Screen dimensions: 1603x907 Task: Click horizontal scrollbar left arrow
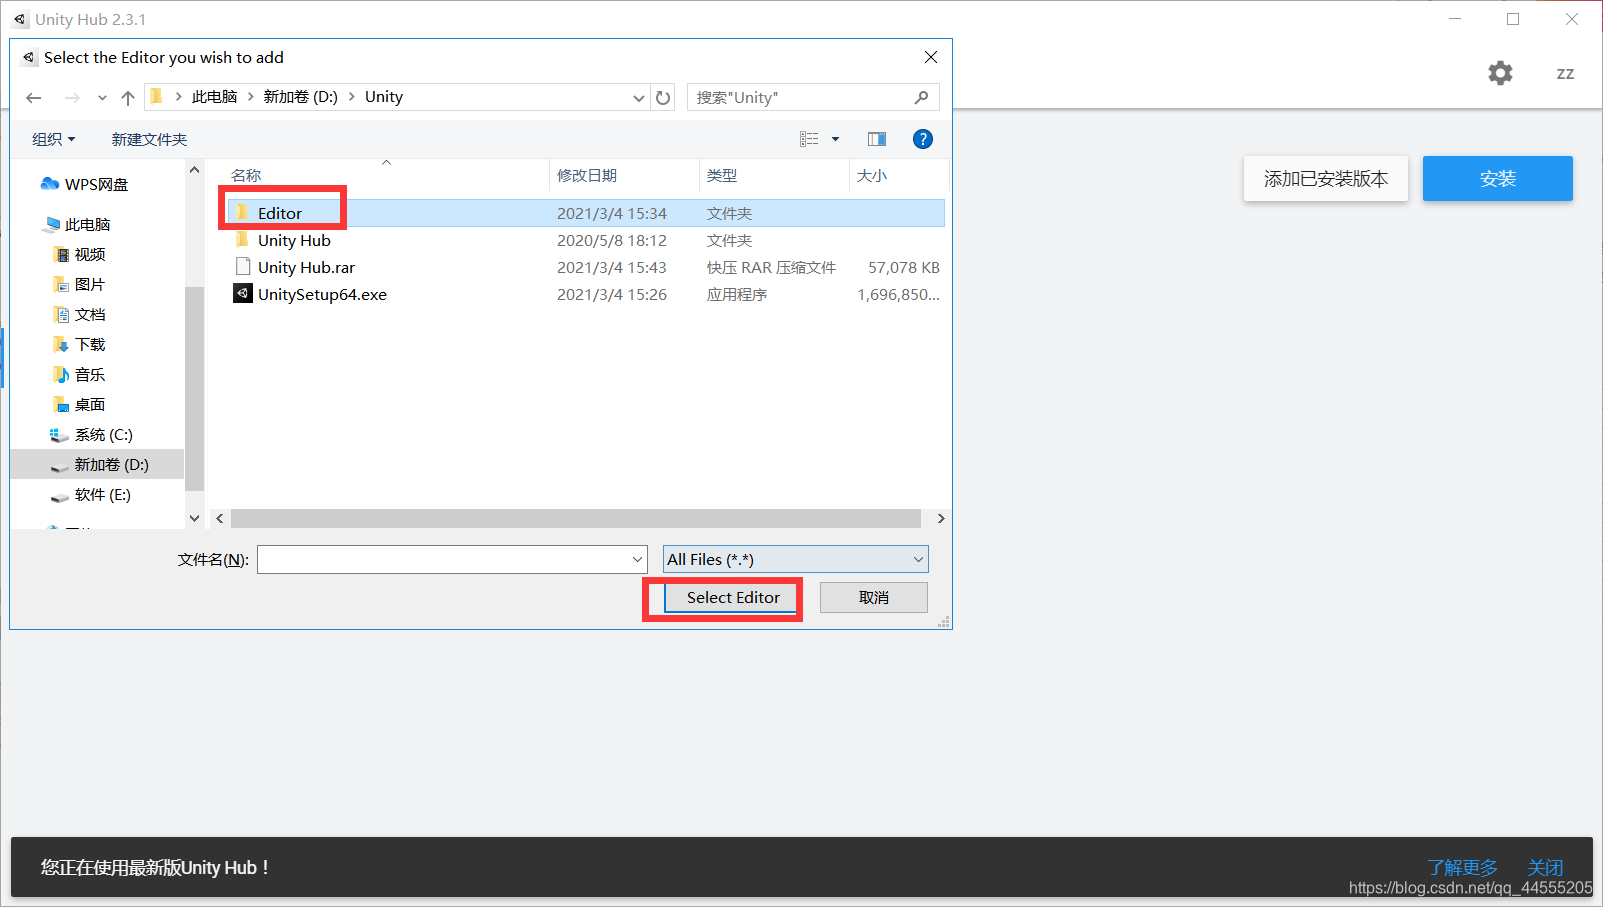[x=220, y=518]
